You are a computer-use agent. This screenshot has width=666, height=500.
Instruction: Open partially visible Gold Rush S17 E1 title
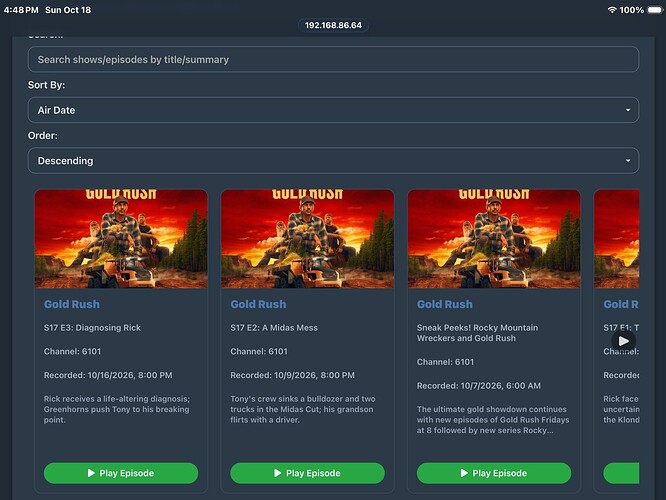621,304
